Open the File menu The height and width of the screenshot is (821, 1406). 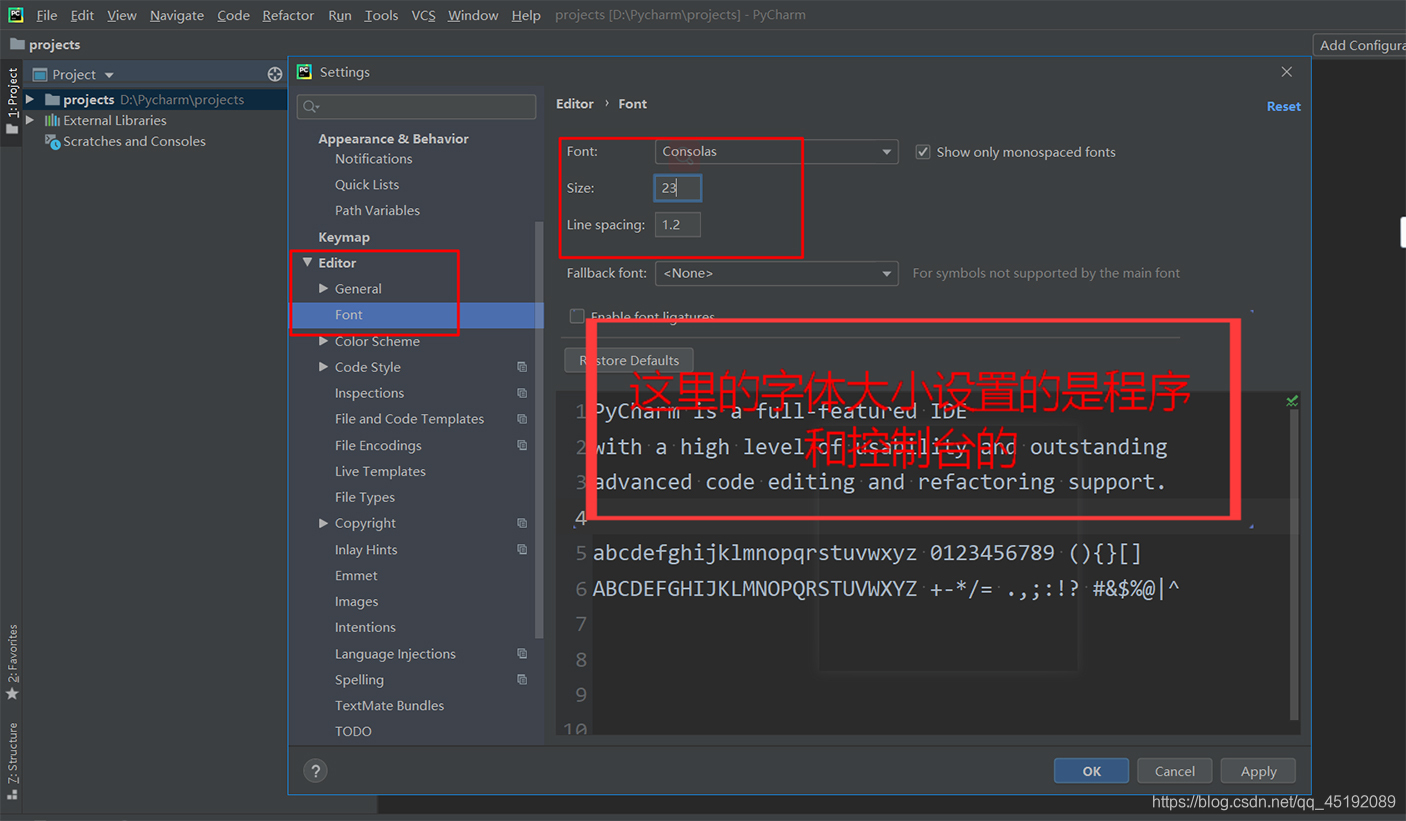(x=47, y=15)
